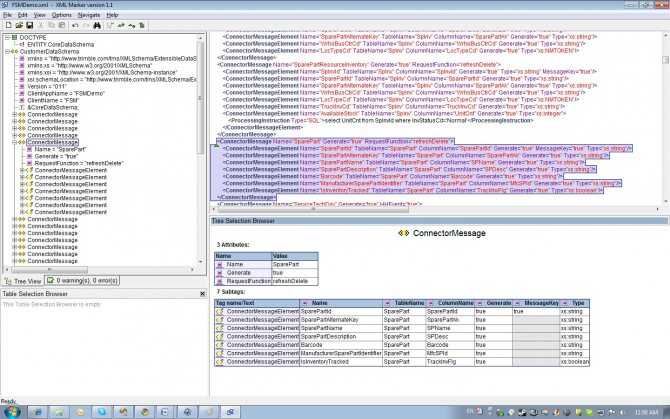
Task: Click the tree panel horizontal scrollbar
Action: 98,270
